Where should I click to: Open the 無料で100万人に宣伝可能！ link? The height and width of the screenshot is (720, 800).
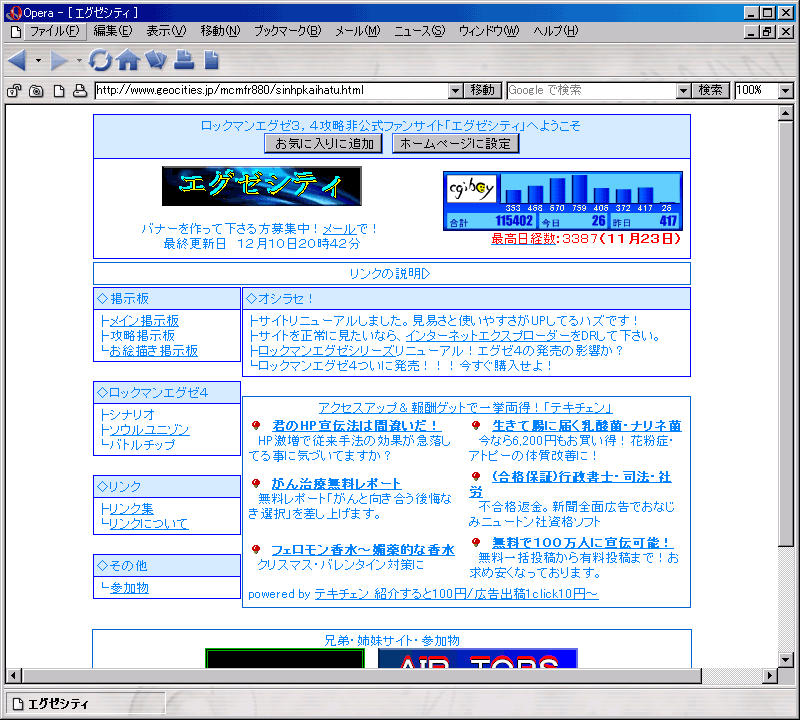point(581,542)
